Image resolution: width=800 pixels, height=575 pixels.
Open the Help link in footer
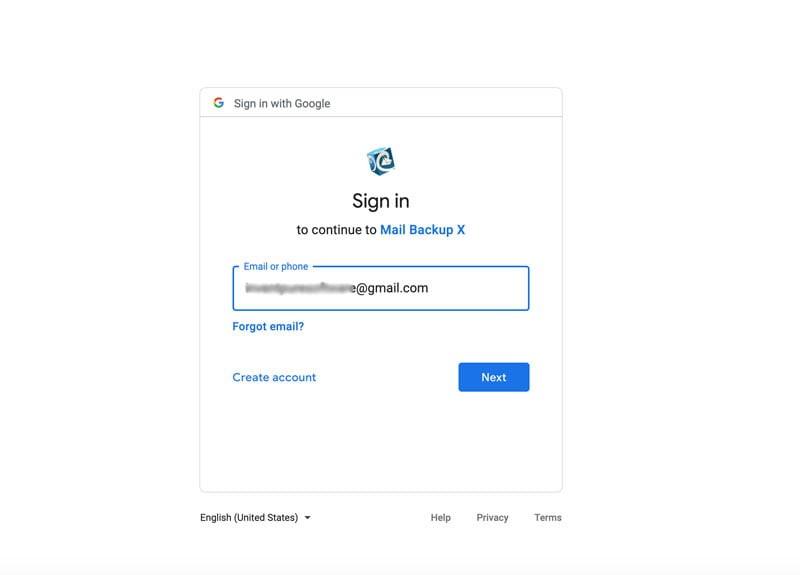click(x=440, y=517)
